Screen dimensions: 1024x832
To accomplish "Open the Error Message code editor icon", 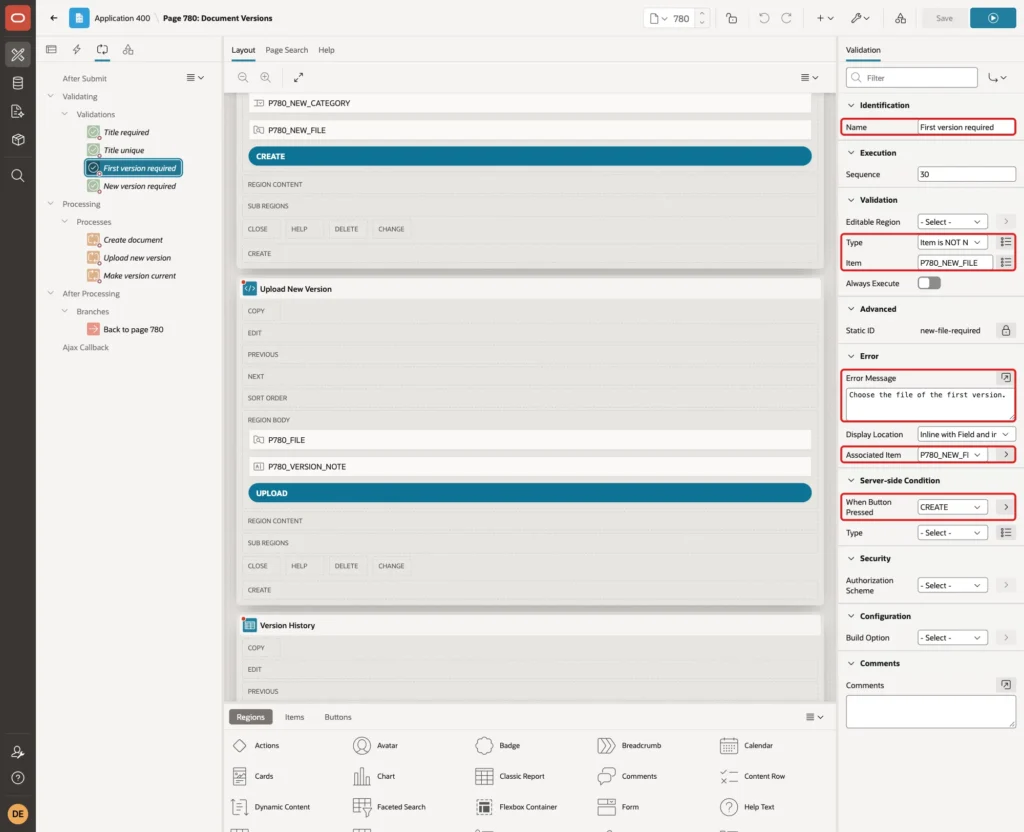I will (x=1006, y=377).
